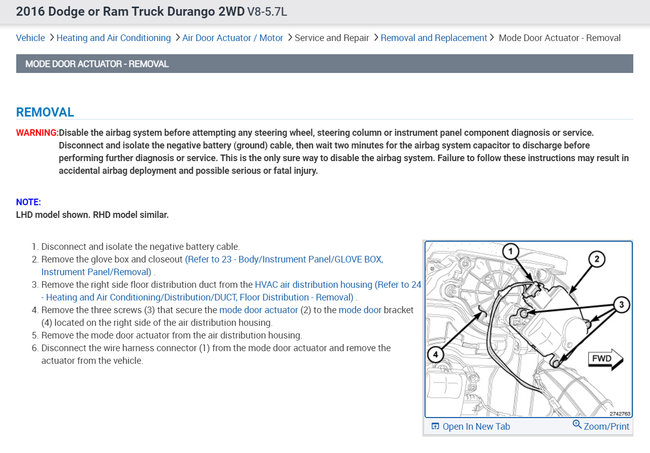Viewport: 650px width, 453px height.
Task: Open diagram in new tab link
Action: [x=476, y=426]
